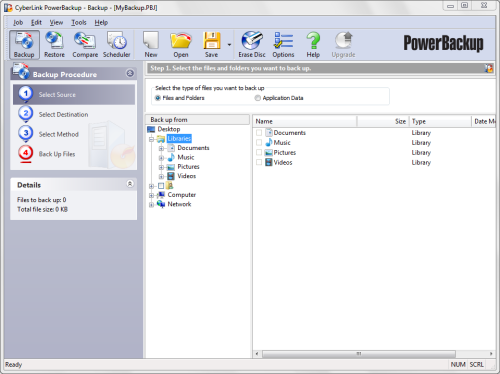Click the Documents icon in tree
Screen dimensions: 500x374
171,148
